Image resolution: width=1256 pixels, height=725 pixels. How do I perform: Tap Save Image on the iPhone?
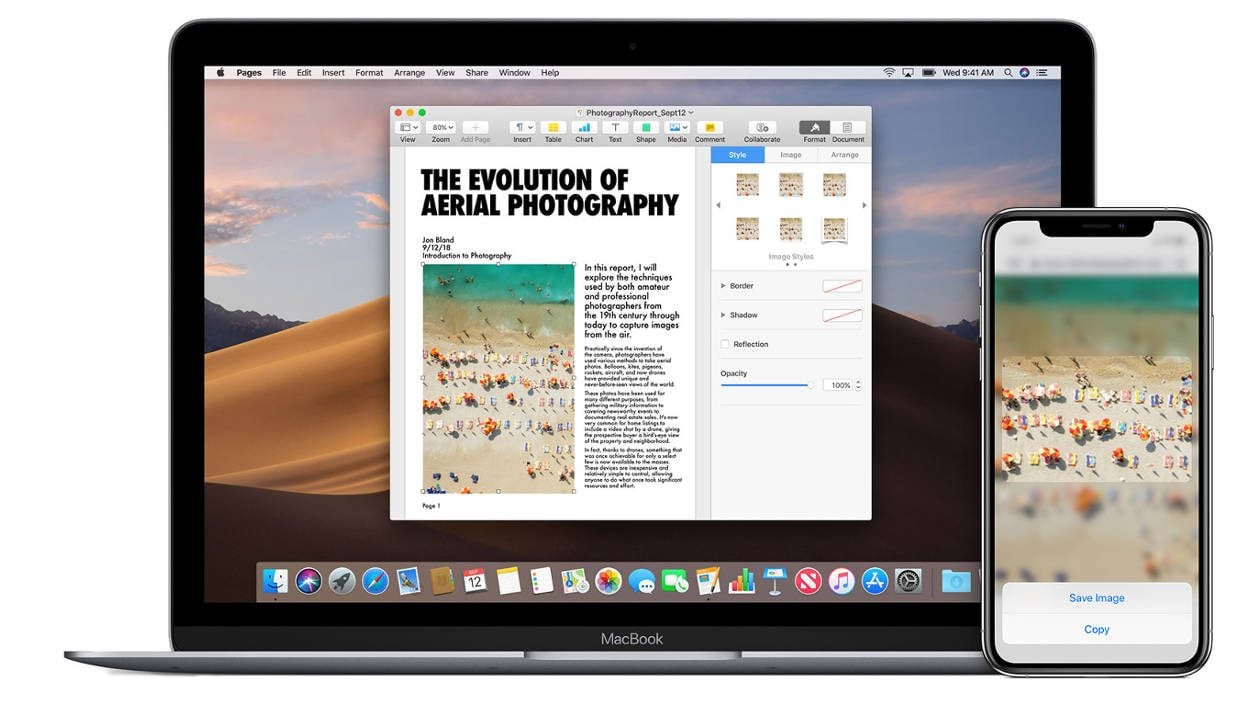1097,598
